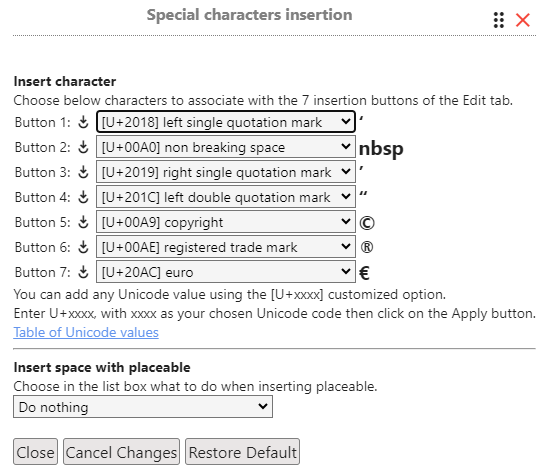Open the Button 7 euro dropdown
Viewport: 540px width, 476px height.
coord(226,272)
